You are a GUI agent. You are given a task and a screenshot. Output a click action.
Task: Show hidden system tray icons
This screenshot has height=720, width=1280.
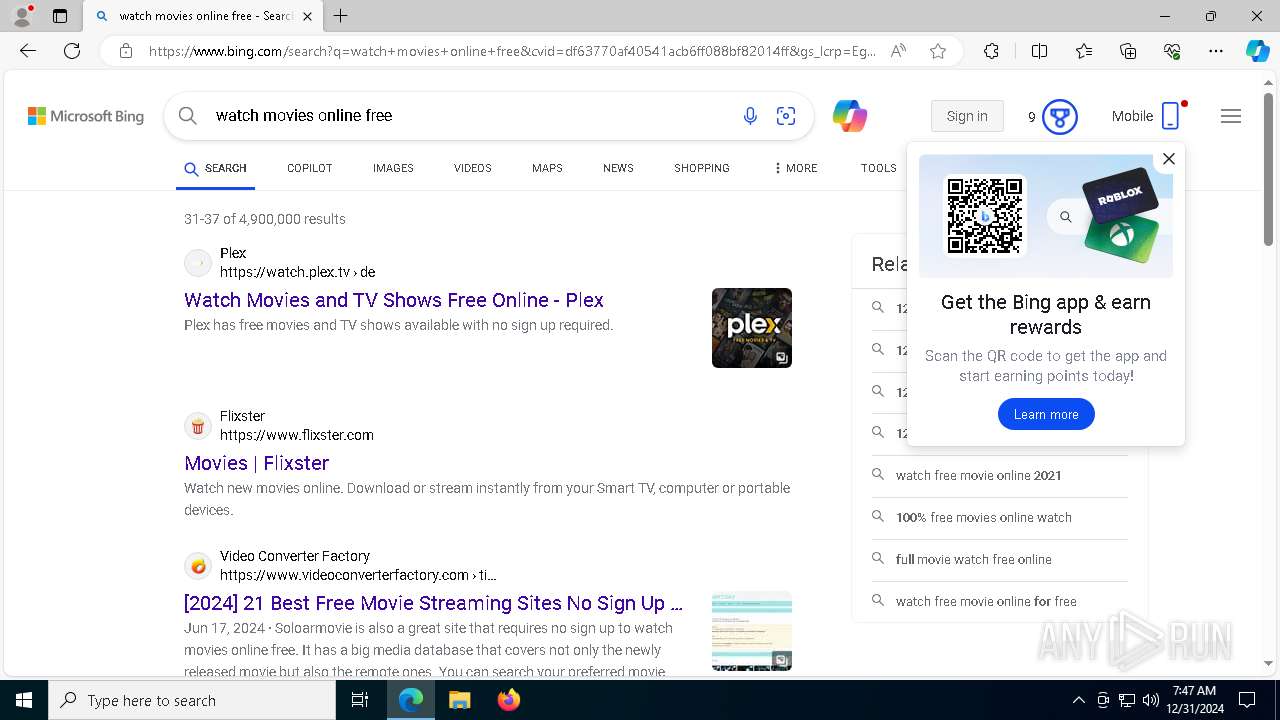[1078, 700]
